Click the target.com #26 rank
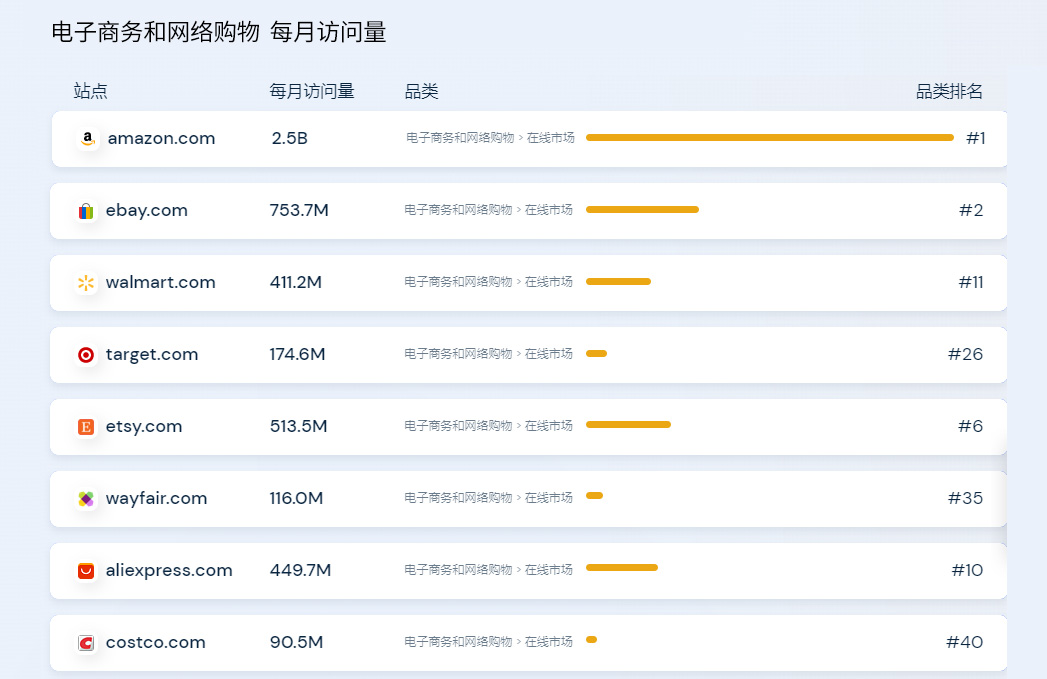Screen dimensions: 1047x679 (965, 354)
